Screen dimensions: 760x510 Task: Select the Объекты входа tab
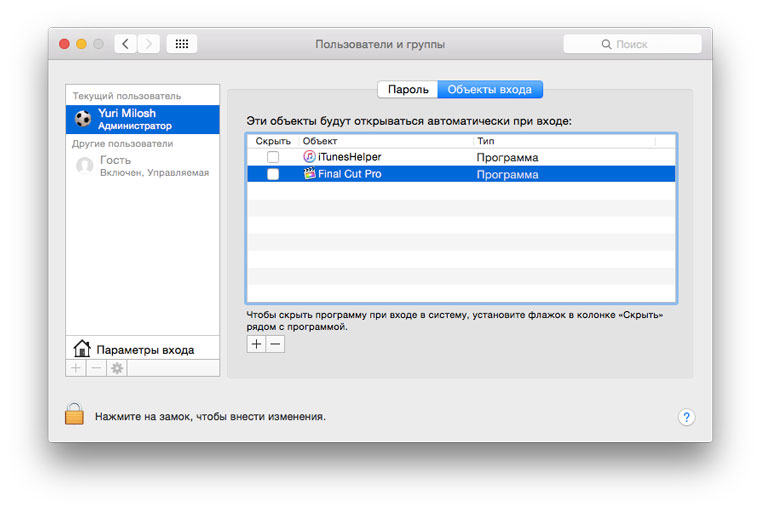coord(489,89)
